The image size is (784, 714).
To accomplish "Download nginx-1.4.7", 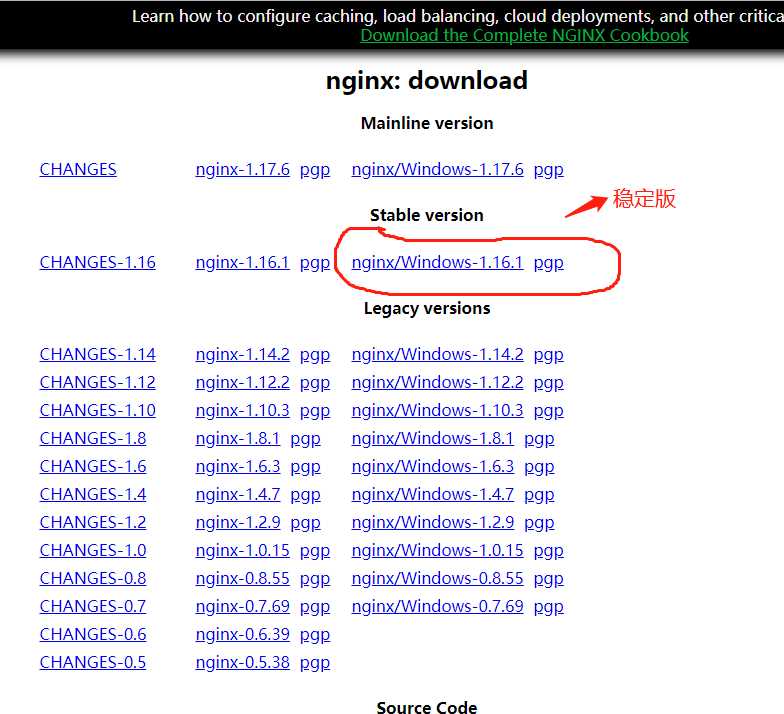I will click(x=238, y=494).
